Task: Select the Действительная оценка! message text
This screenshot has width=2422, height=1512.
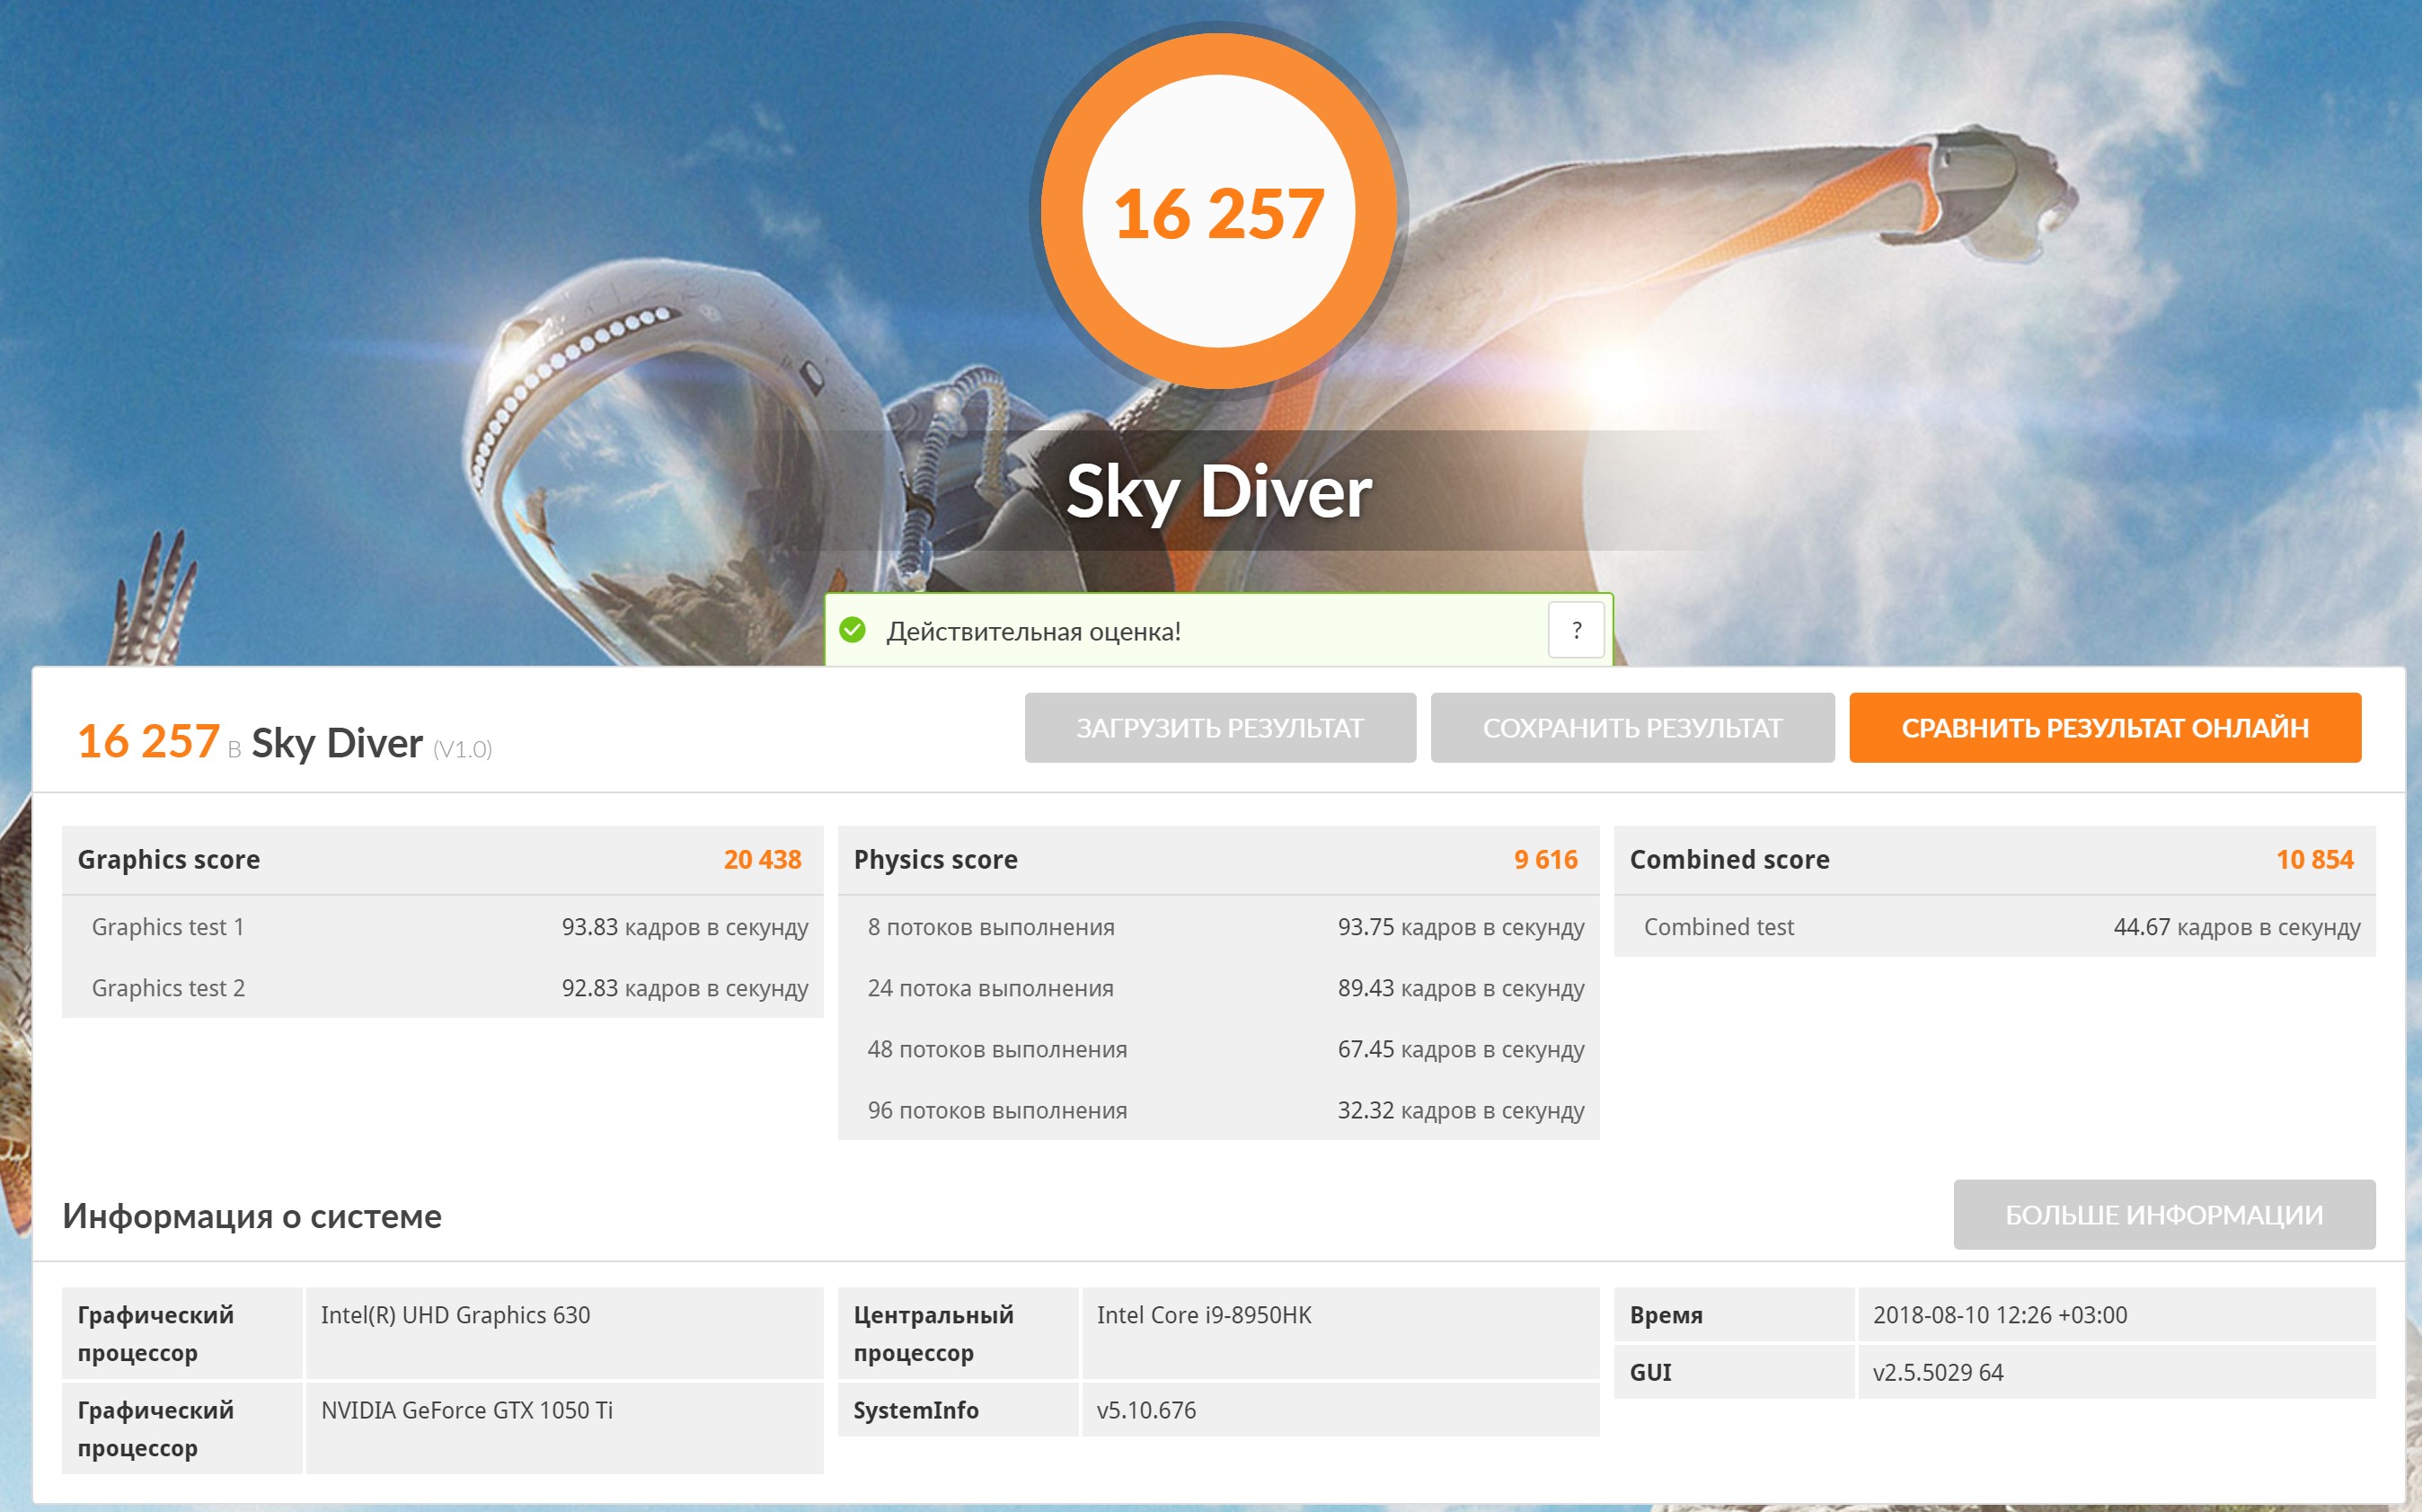Action: coord(1034,632)
